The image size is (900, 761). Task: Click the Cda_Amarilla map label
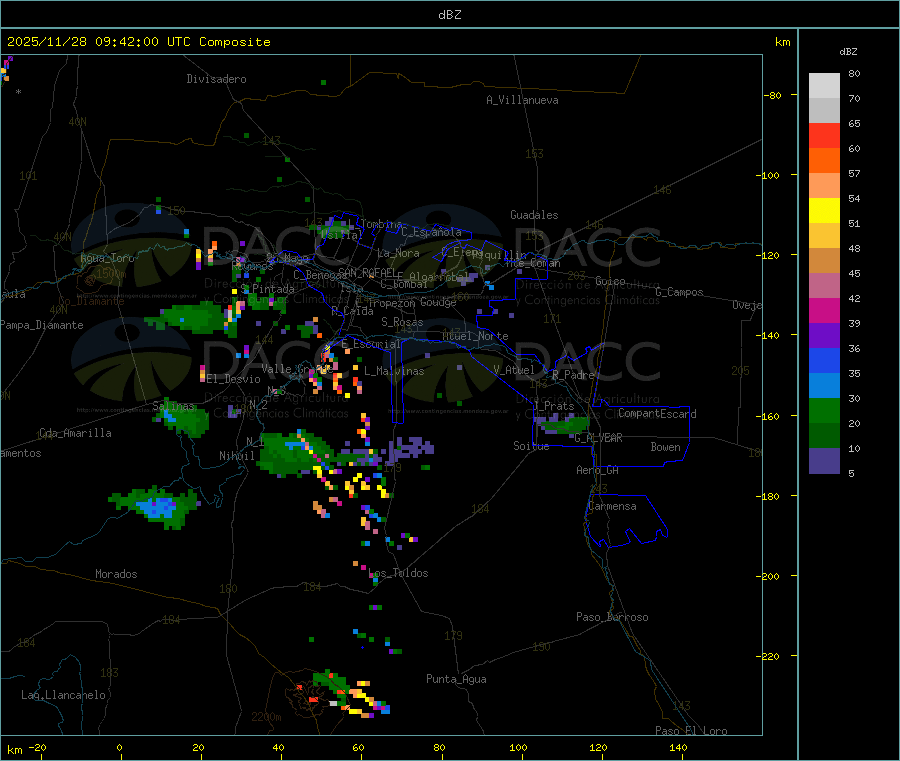click(x=75, y=433)
